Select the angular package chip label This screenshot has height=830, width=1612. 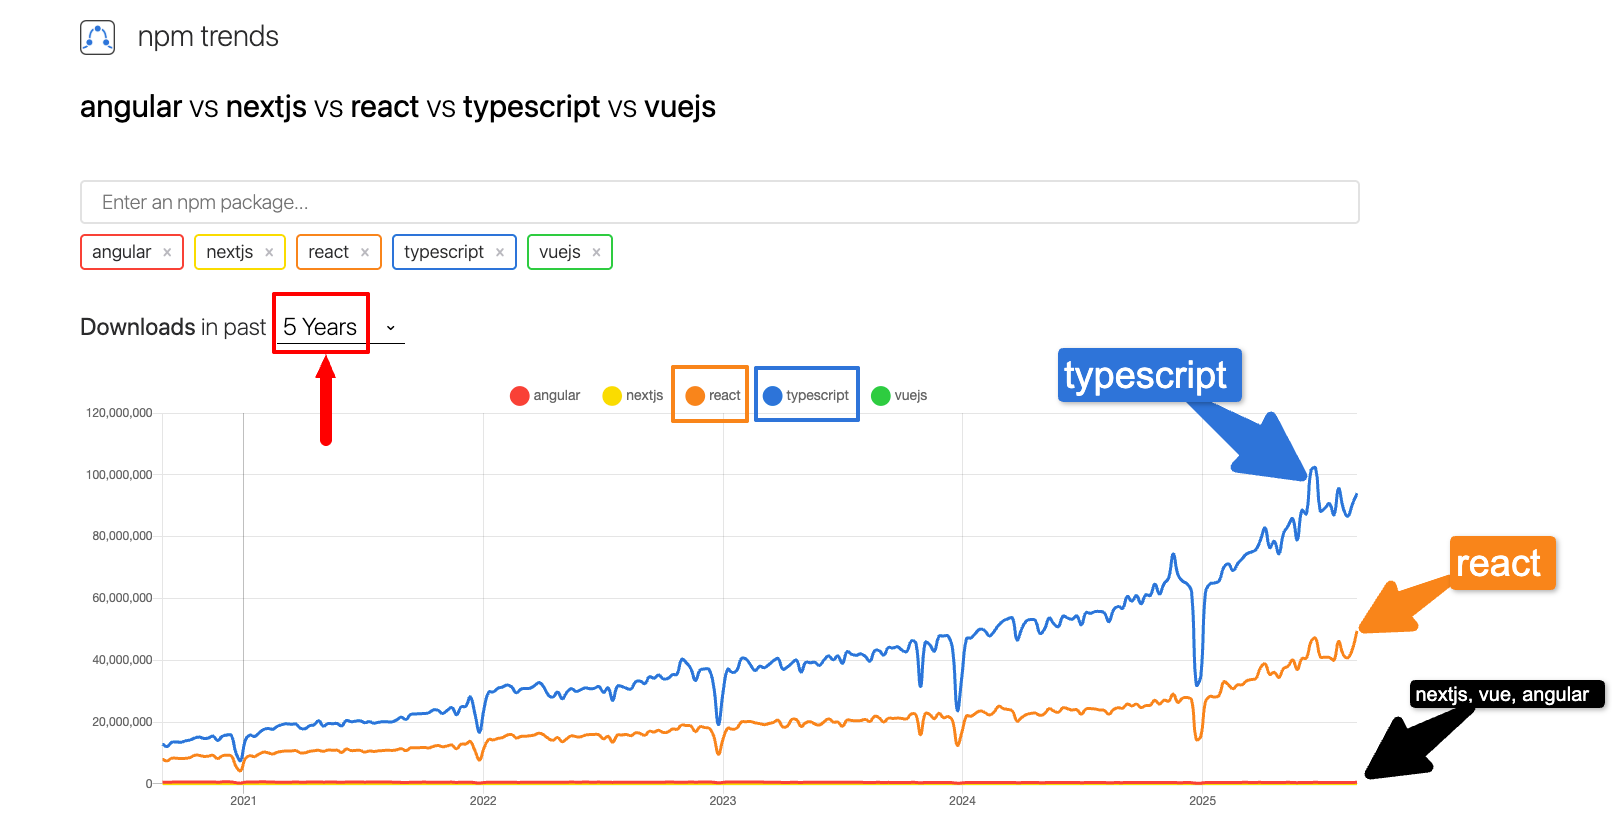point(121,252)
